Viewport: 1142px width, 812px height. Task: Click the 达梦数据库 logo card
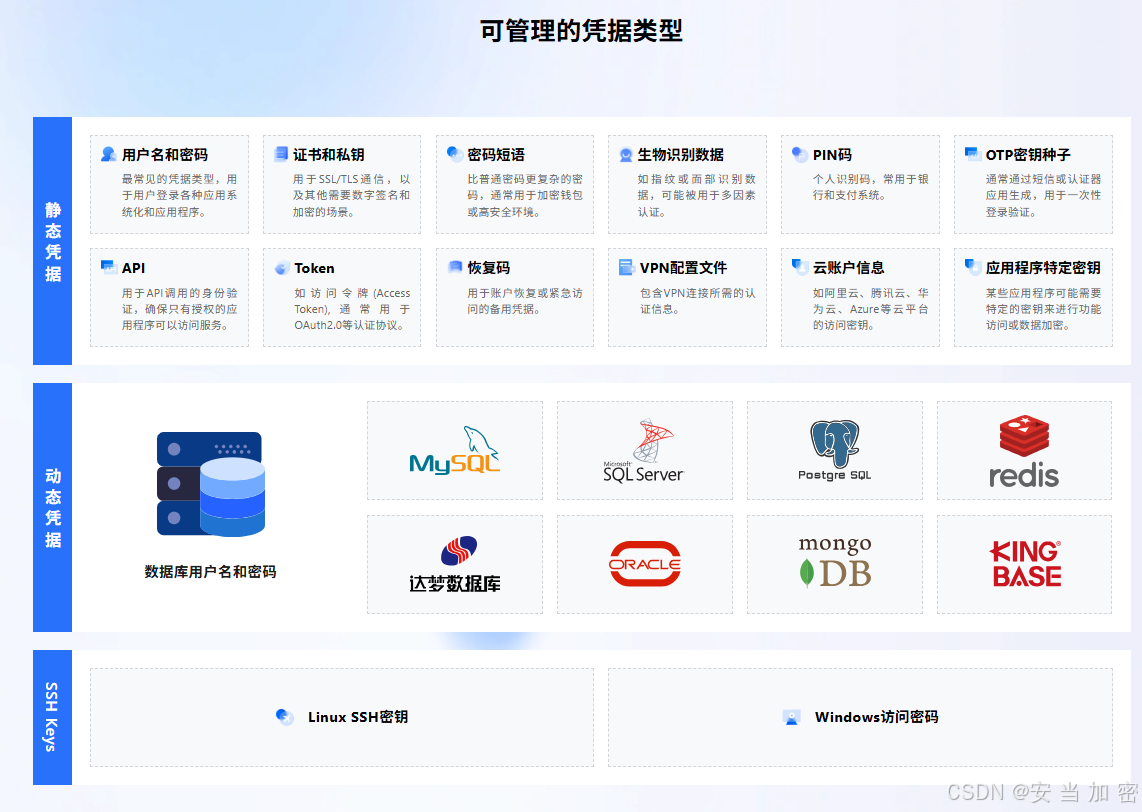coord(455,564)
